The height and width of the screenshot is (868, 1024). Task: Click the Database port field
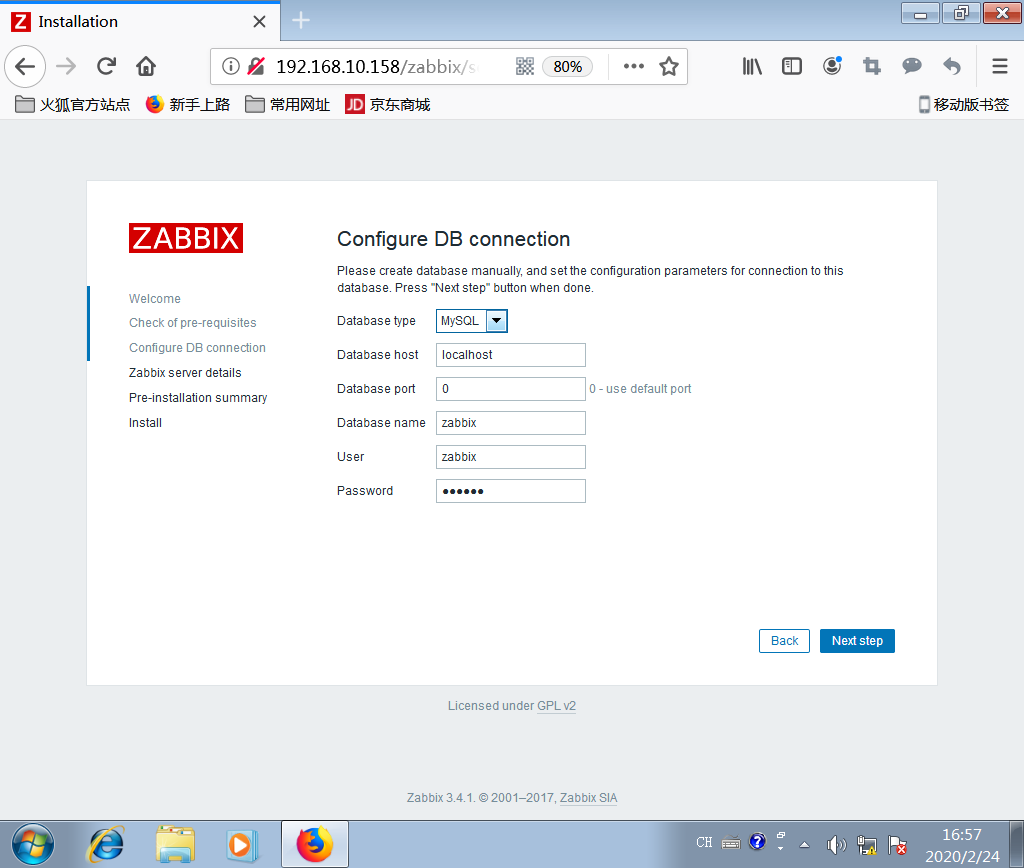(x=511, y=389)
